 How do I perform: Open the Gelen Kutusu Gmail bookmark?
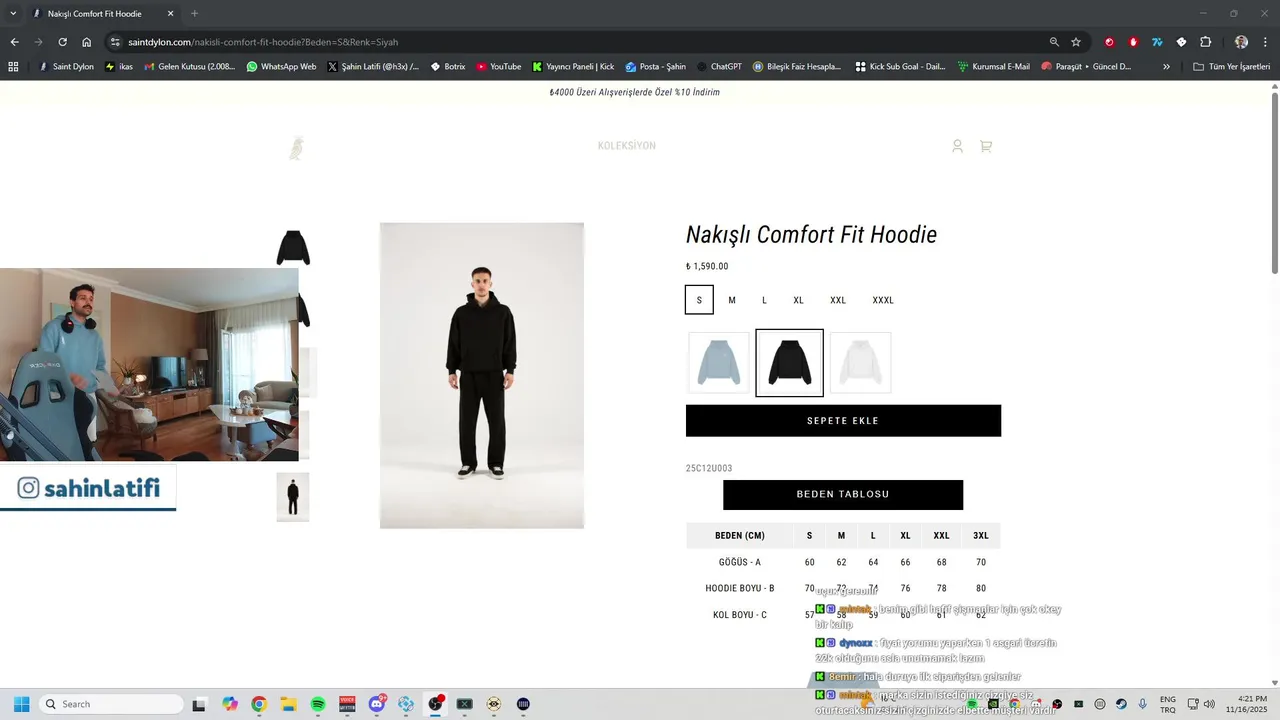click(x=190, y=67)
